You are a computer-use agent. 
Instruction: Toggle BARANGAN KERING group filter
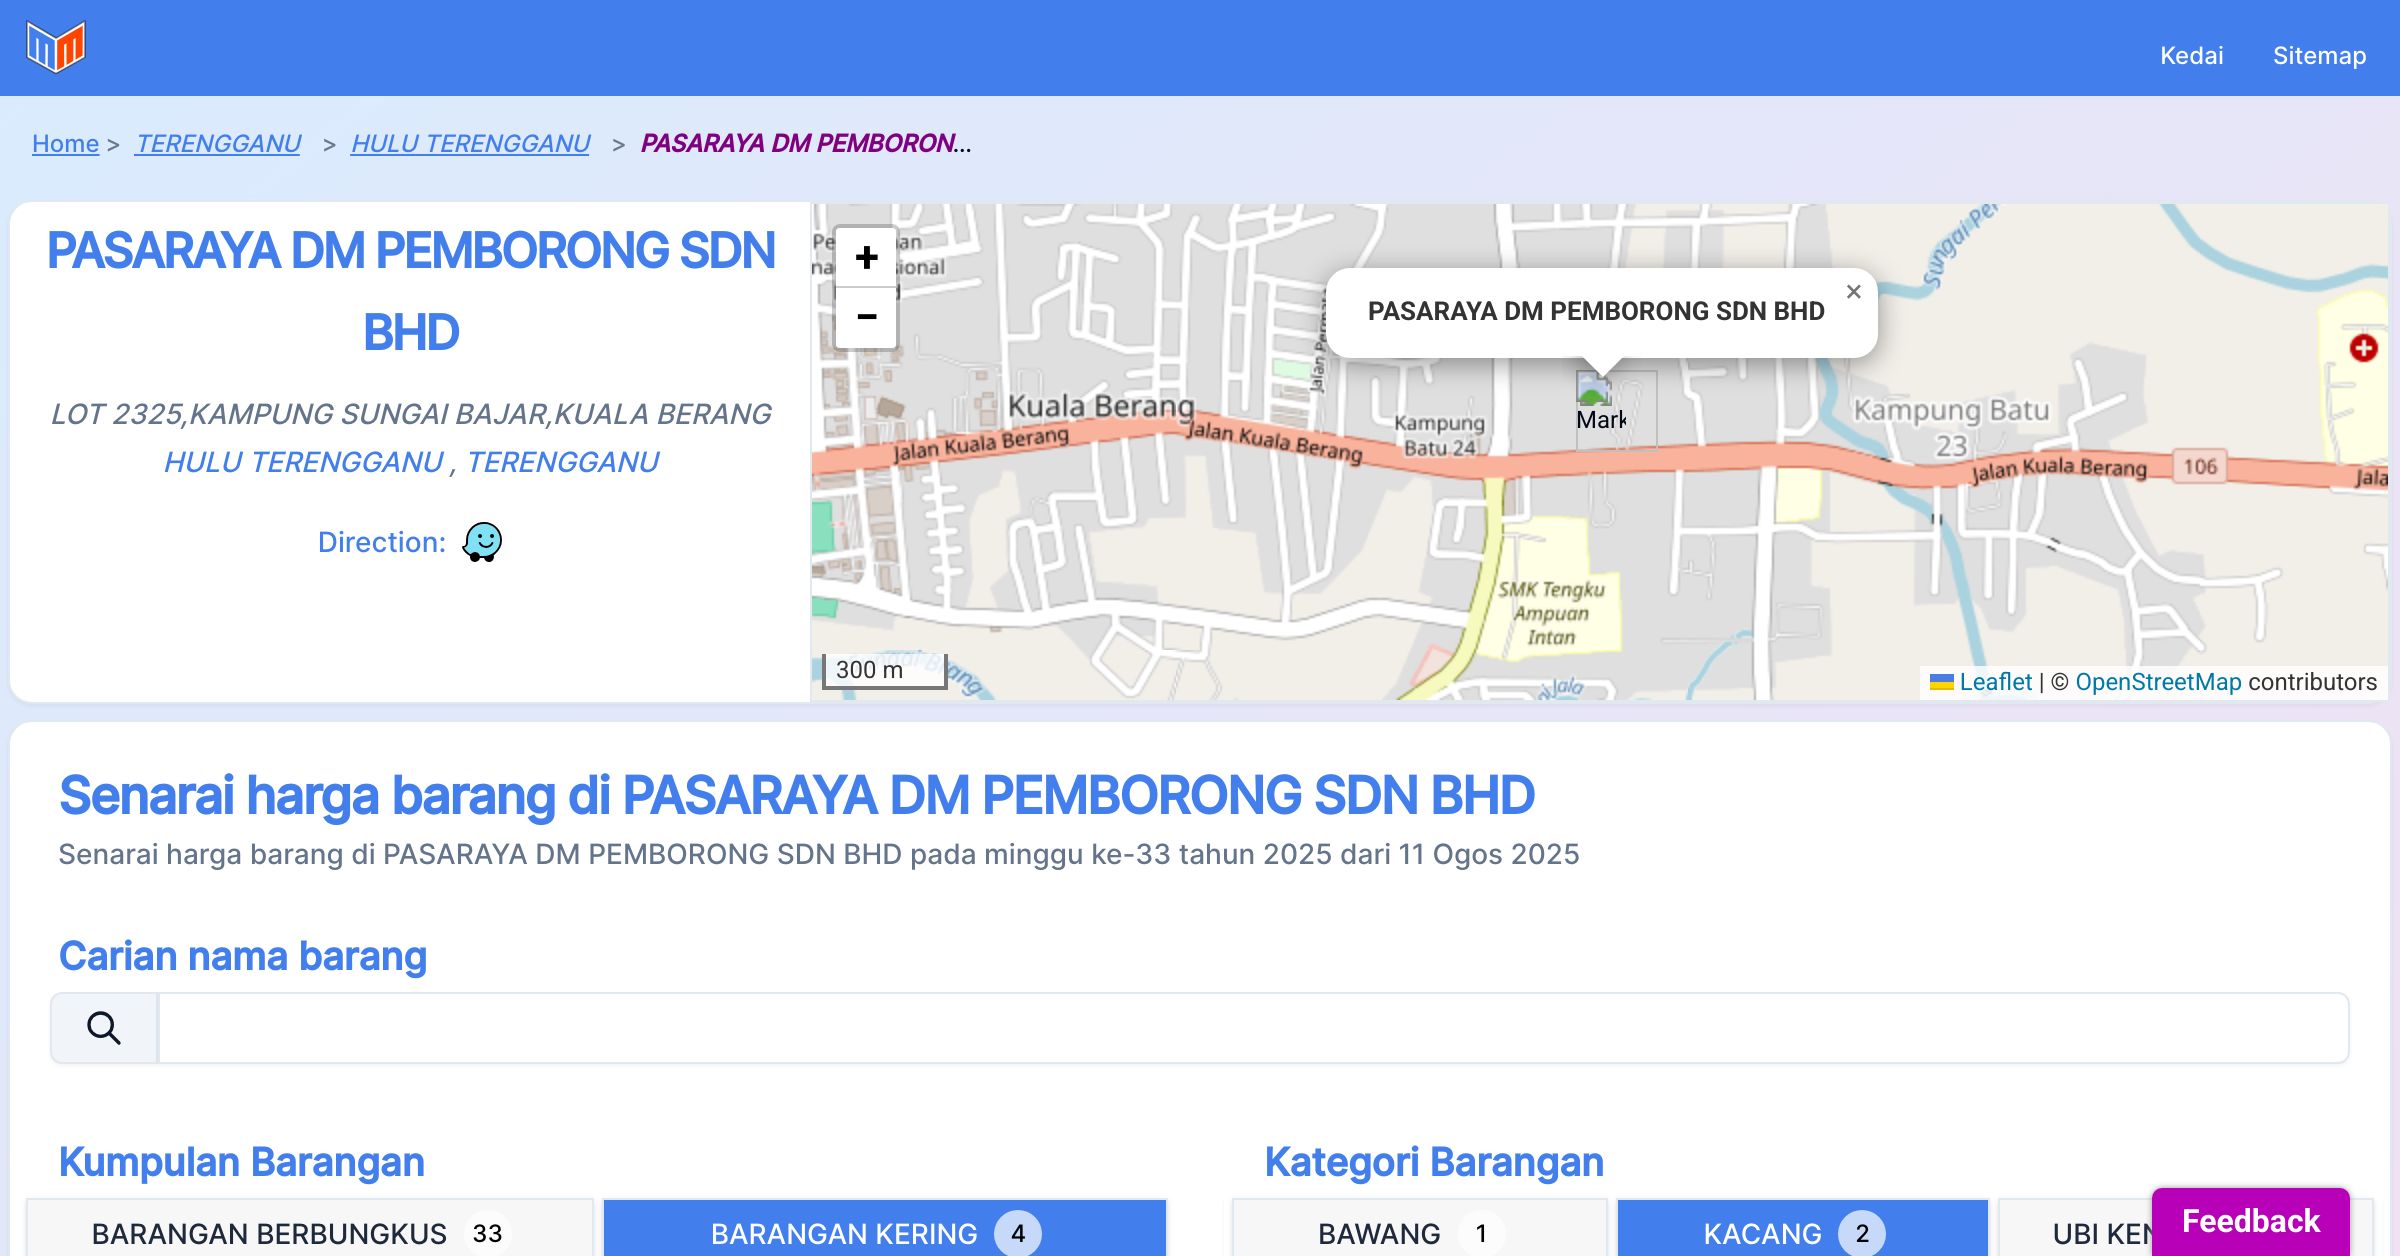pyautogui.click(x=885, y=1232)
